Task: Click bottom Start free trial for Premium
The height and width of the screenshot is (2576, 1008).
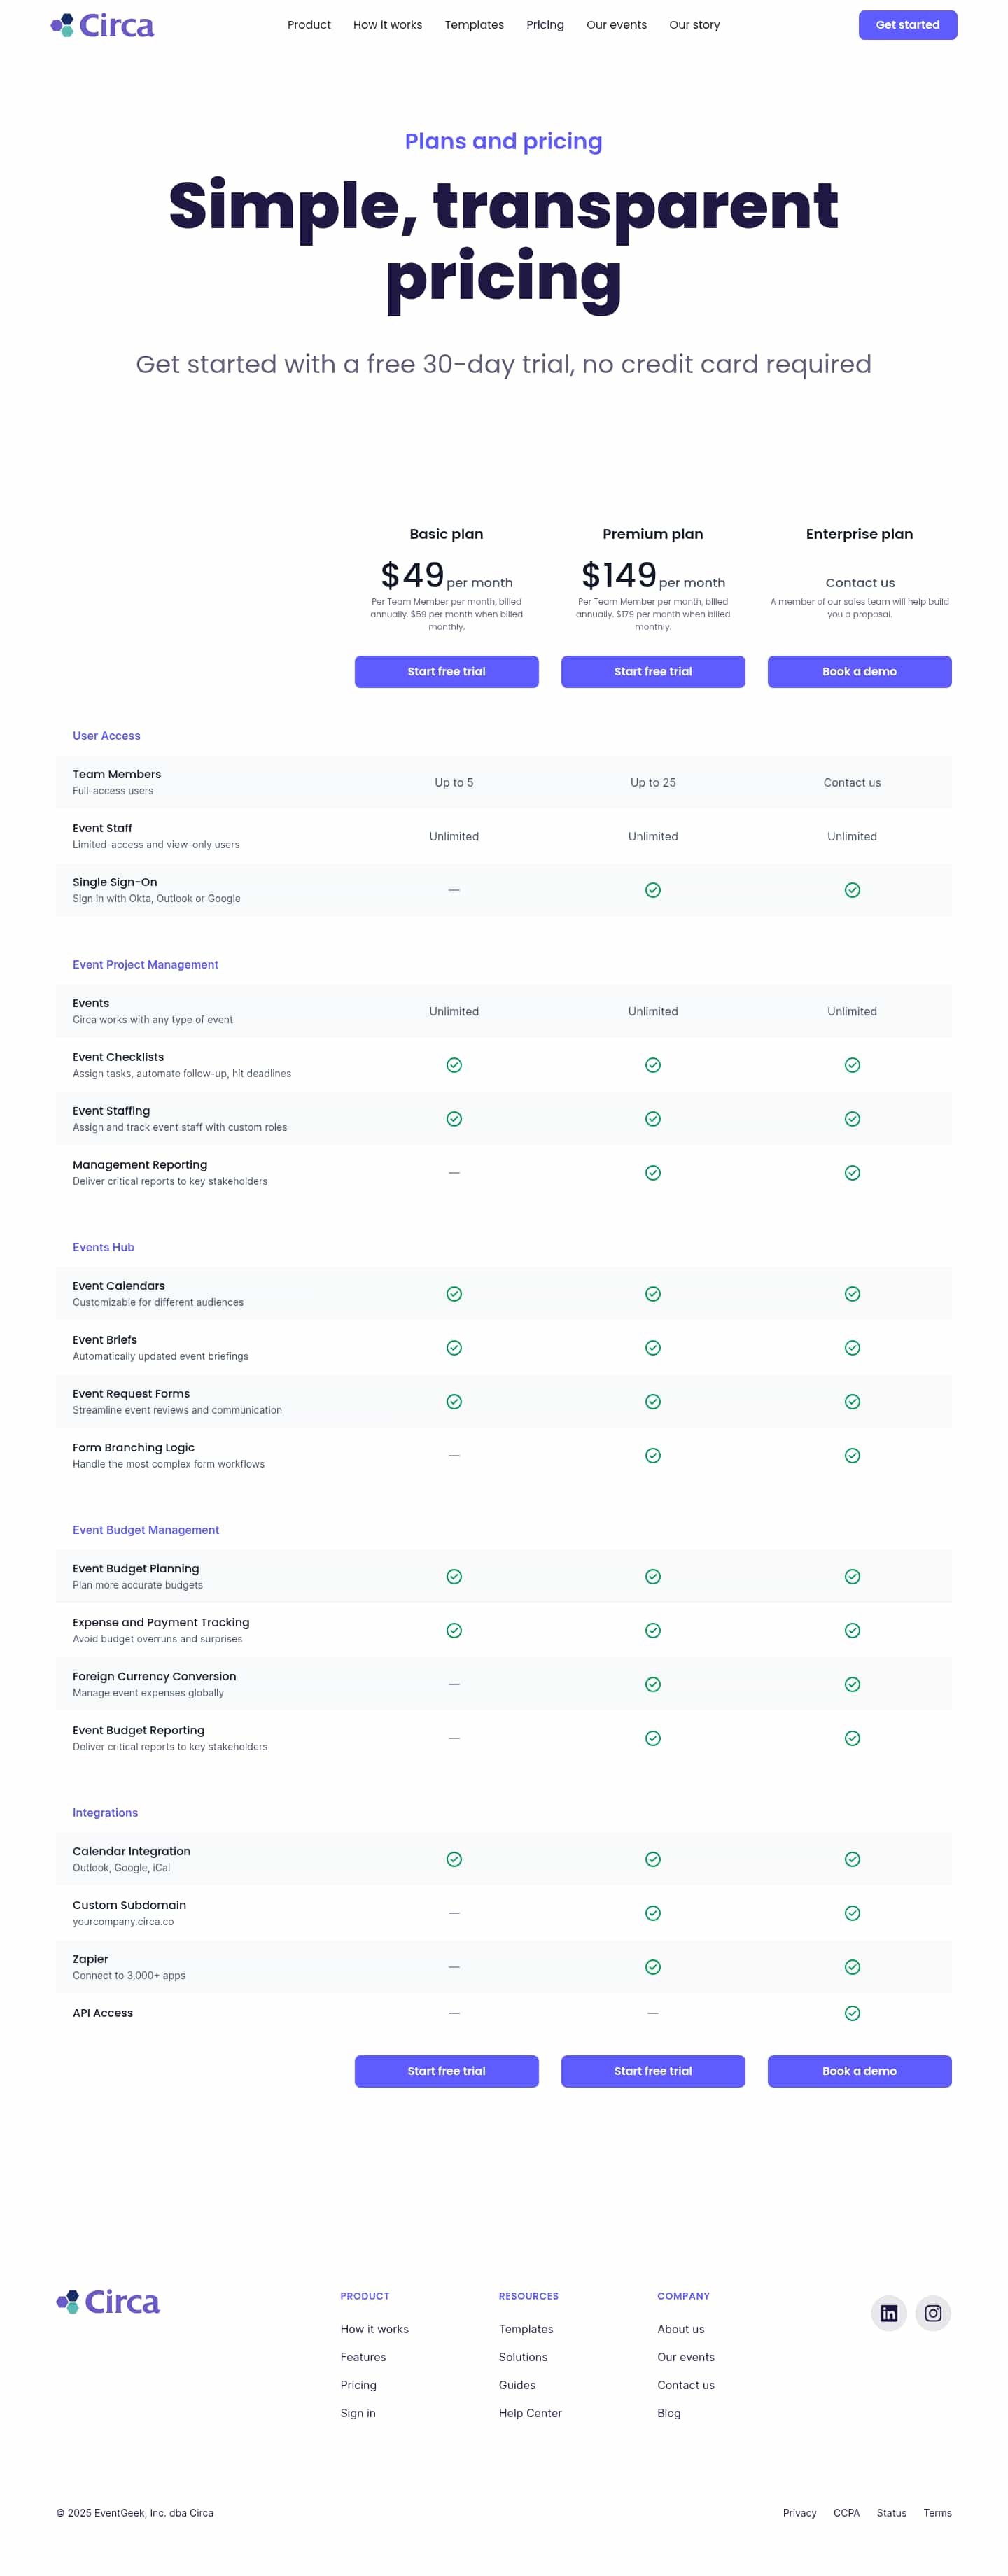Action: point(652,2071)
